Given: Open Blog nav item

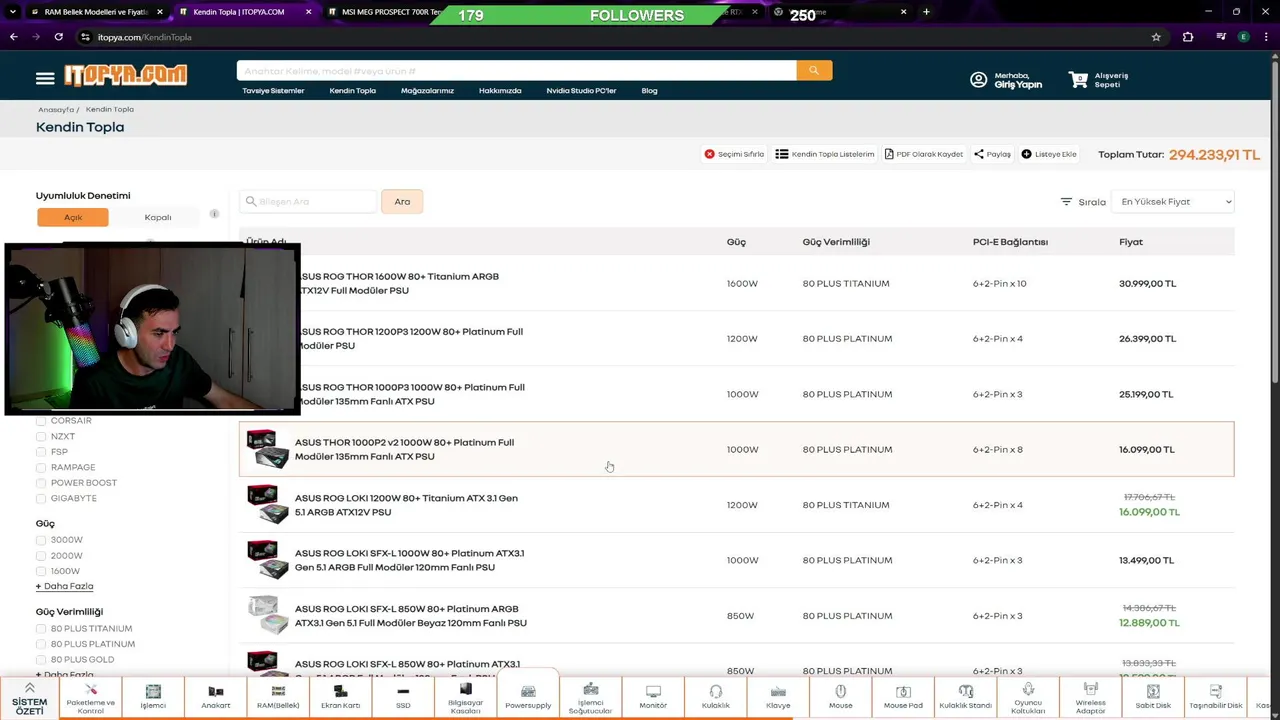Looking at the screenshot, I should [x=649, y=91].
